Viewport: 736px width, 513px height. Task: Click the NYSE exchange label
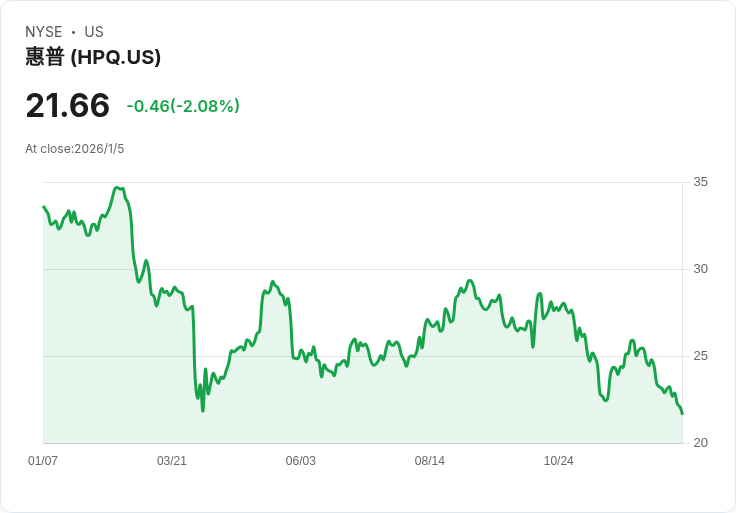coord(44,32)
